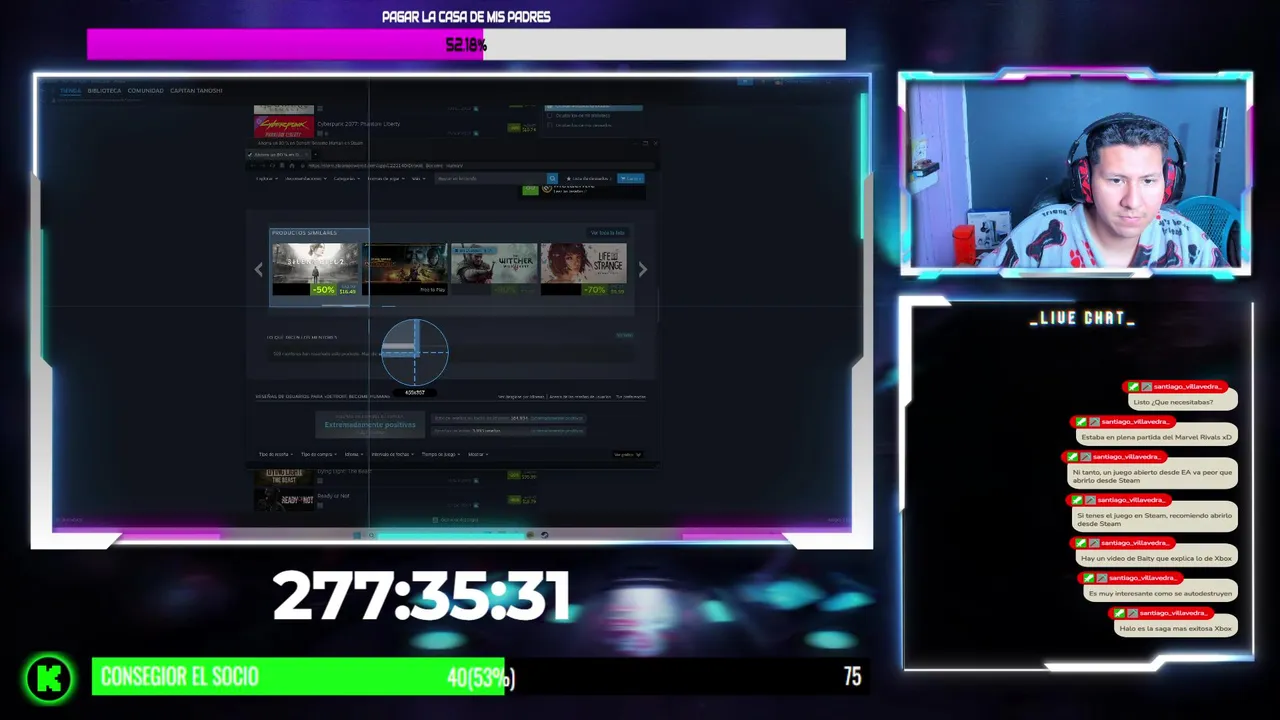Click the 'Extremadamente positivas' review summary
The width and height of the screenshot is (1280, 720).
click(370, 425)
